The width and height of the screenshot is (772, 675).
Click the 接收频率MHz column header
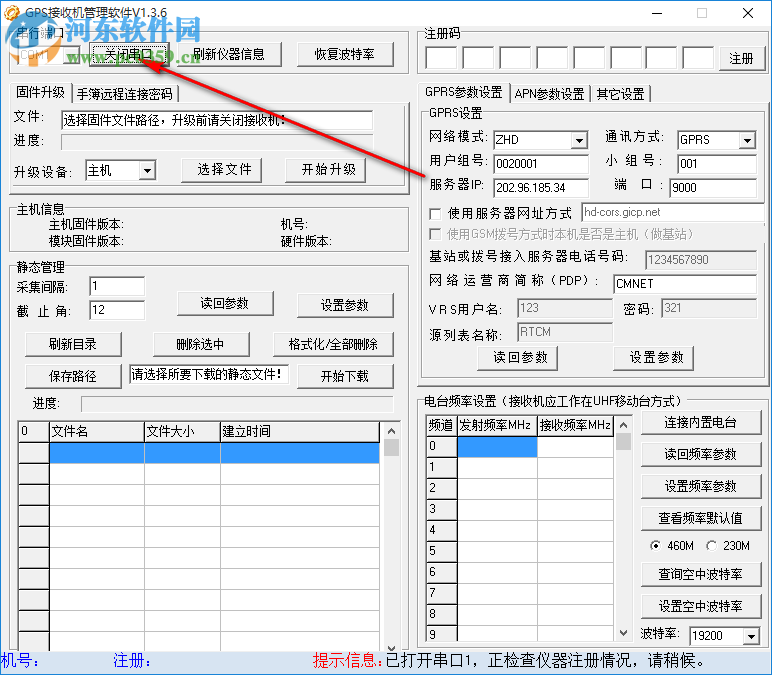576,425
